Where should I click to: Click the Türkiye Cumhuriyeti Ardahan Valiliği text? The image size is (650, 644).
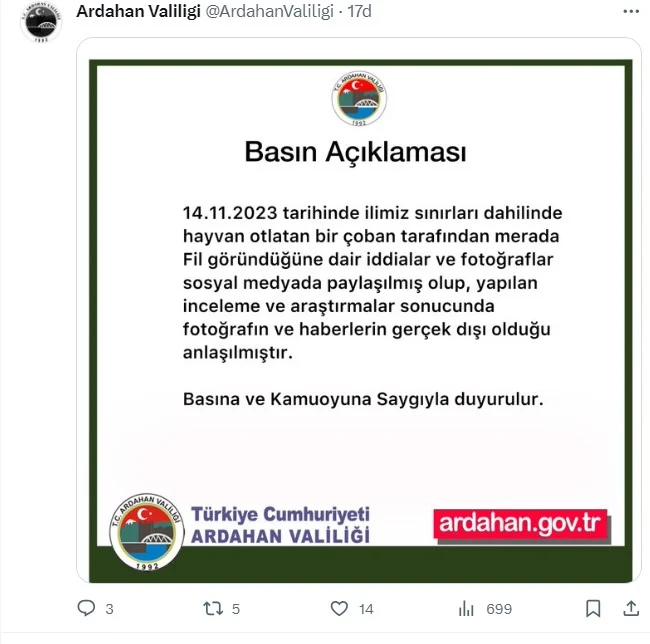click(x=280, y=525)
